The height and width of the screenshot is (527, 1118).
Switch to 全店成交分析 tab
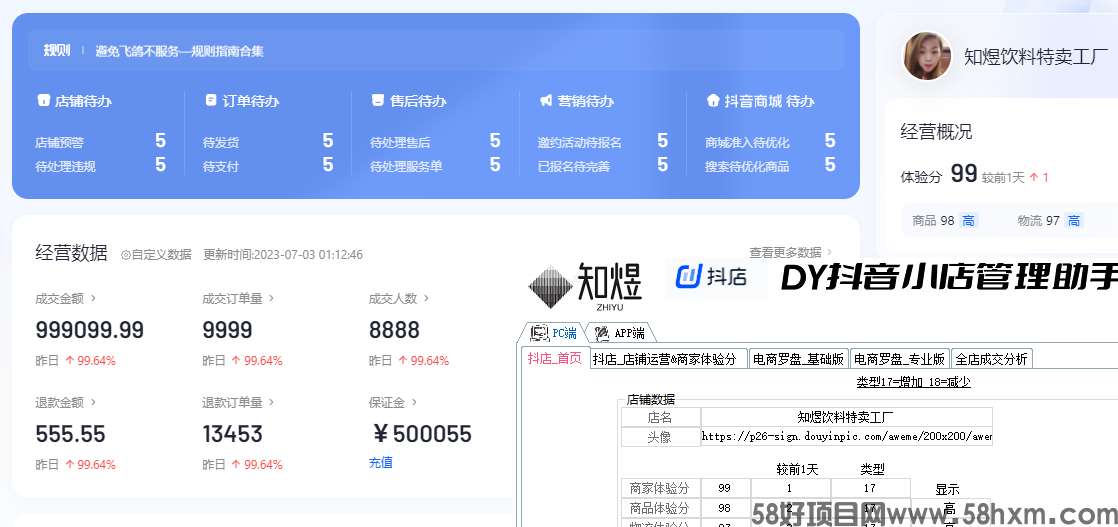pos(992,359)
